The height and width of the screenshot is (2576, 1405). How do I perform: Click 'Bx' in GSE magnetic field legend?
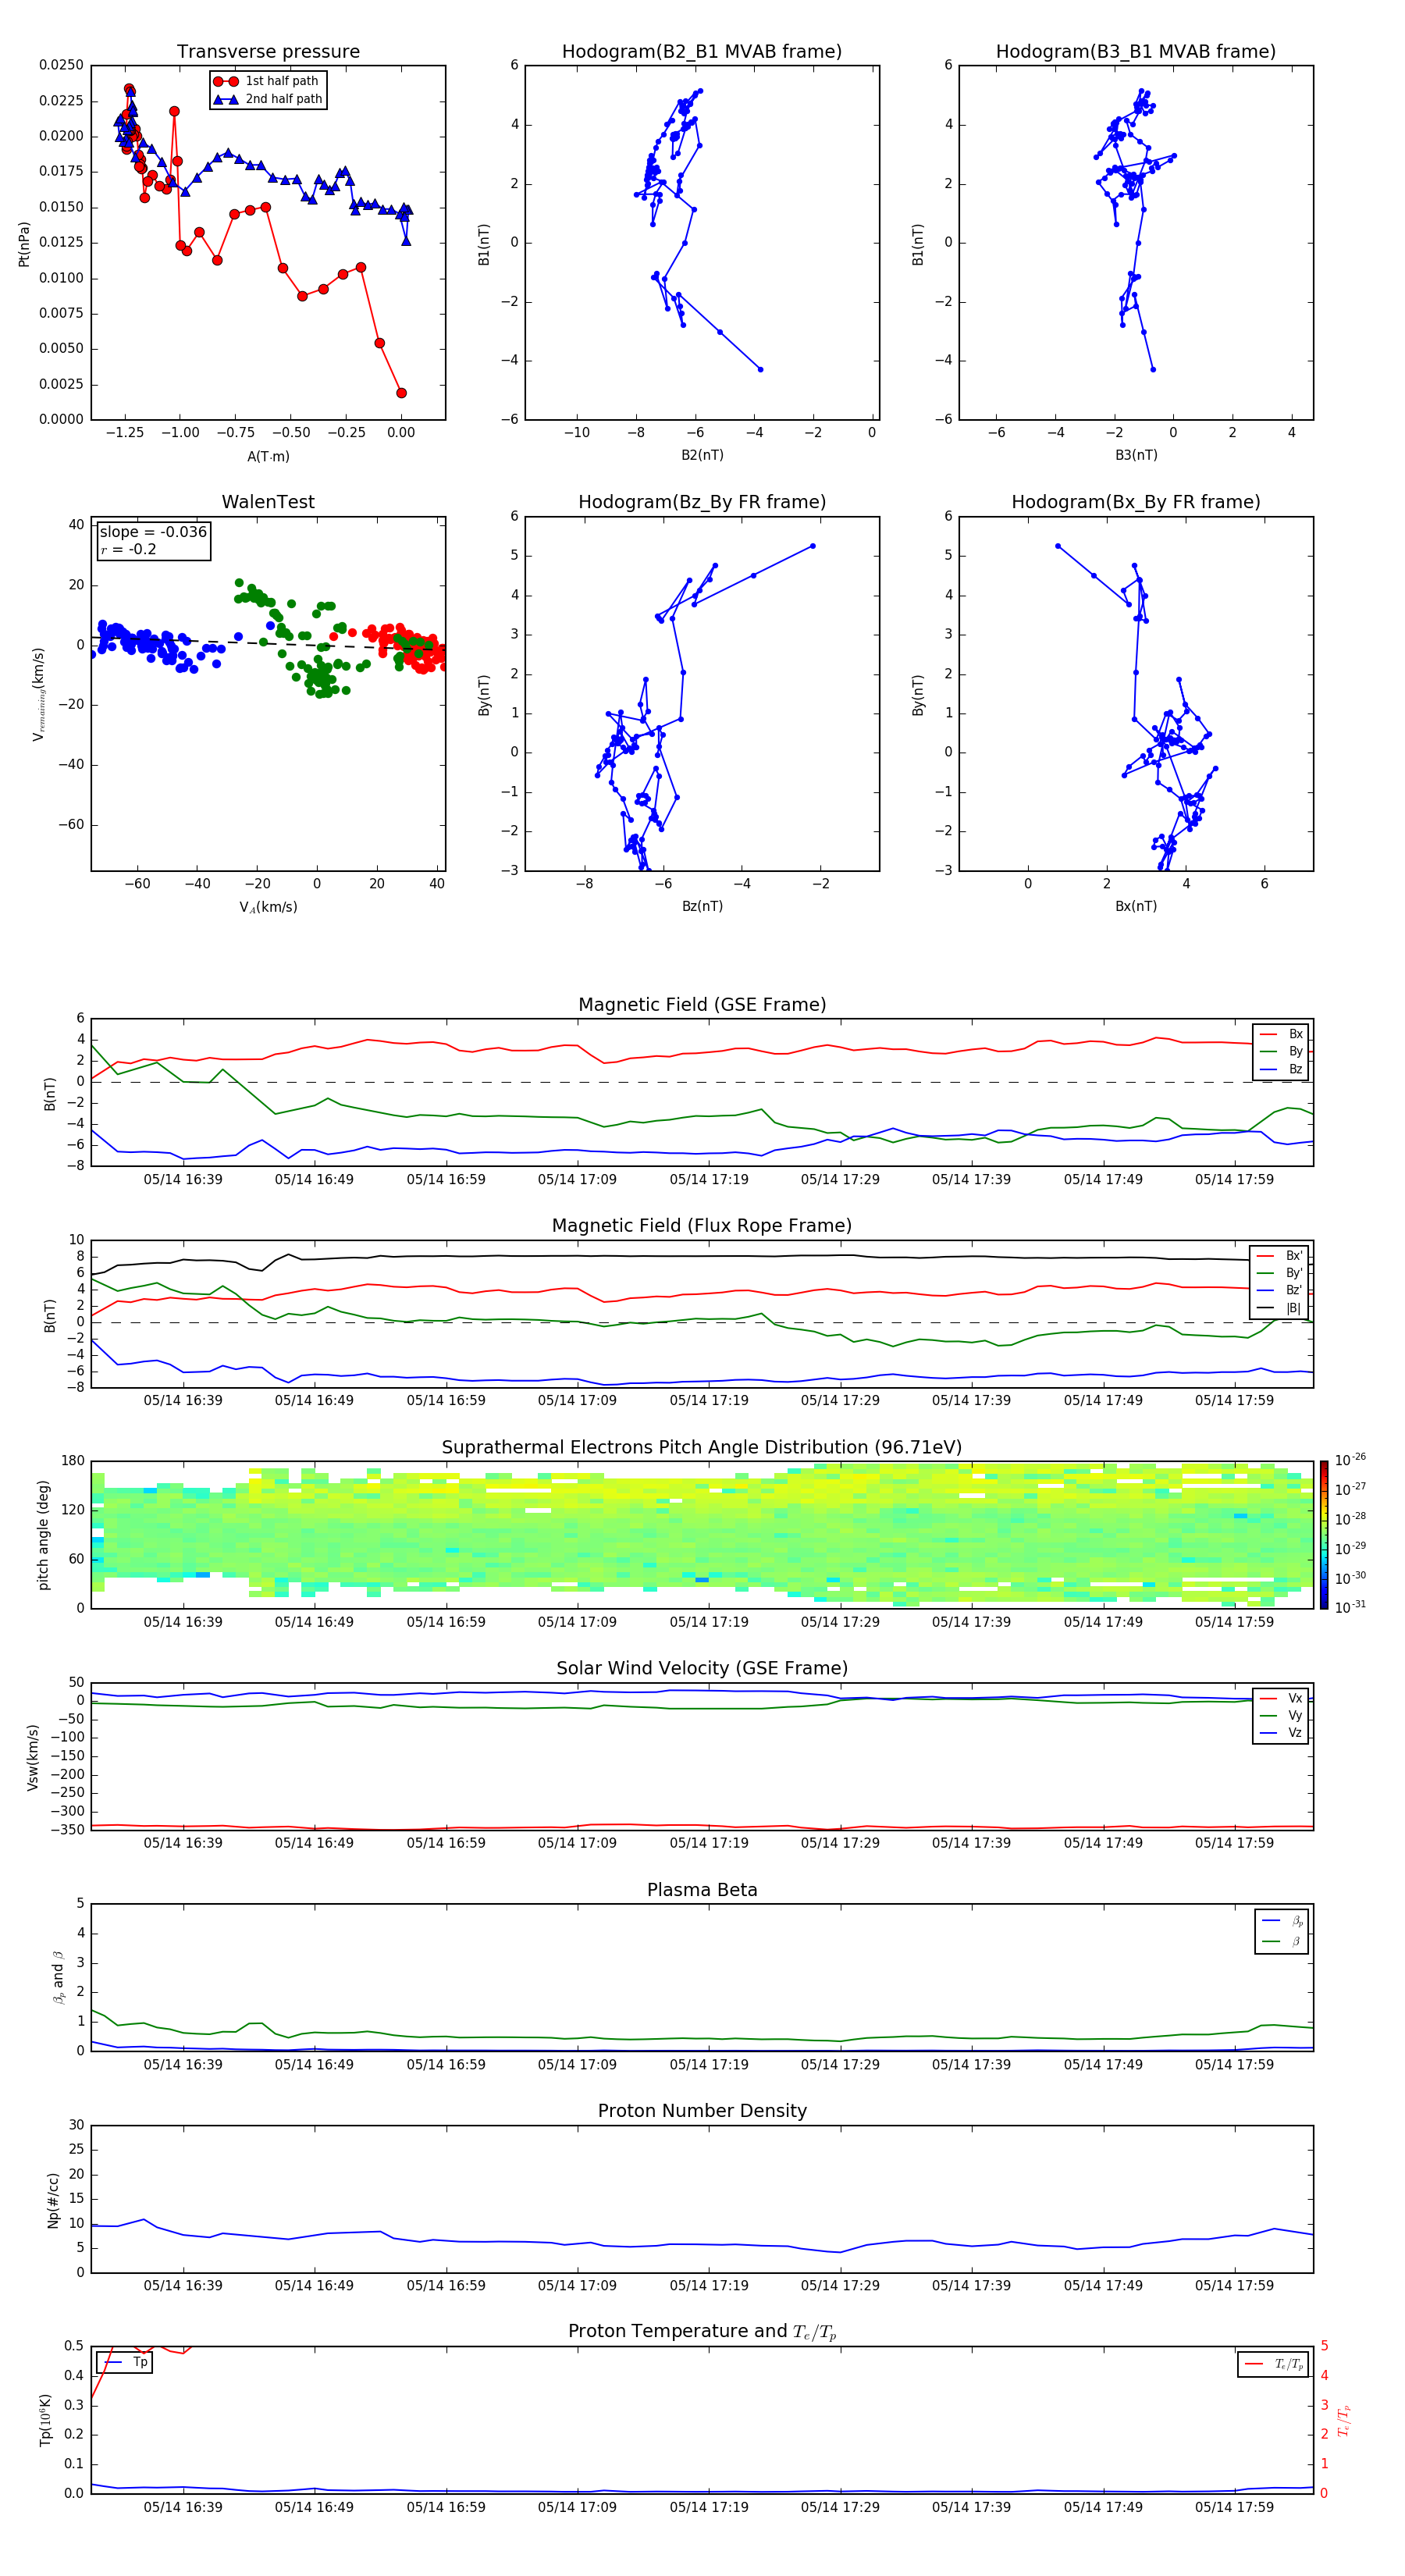coord(1282,1034)
